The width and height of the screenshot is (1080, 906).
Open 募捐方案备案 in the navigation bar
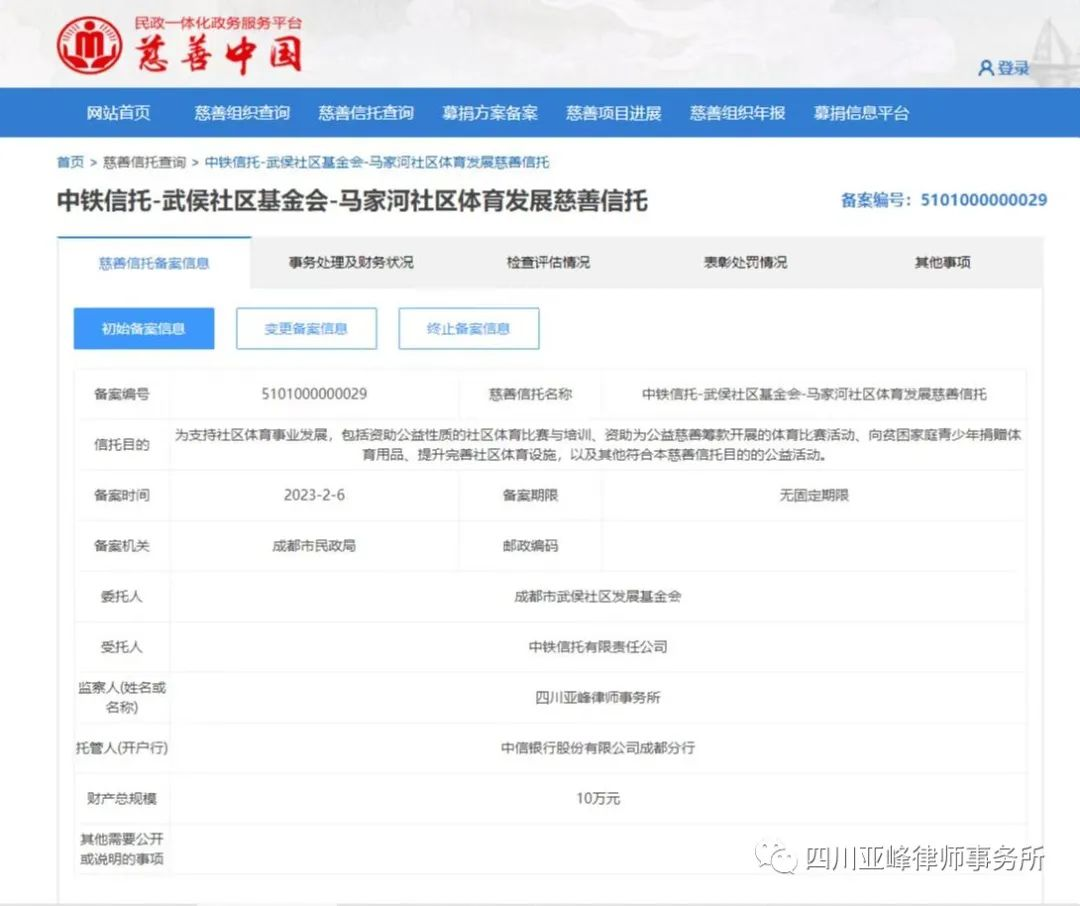[x=490, y=113]
